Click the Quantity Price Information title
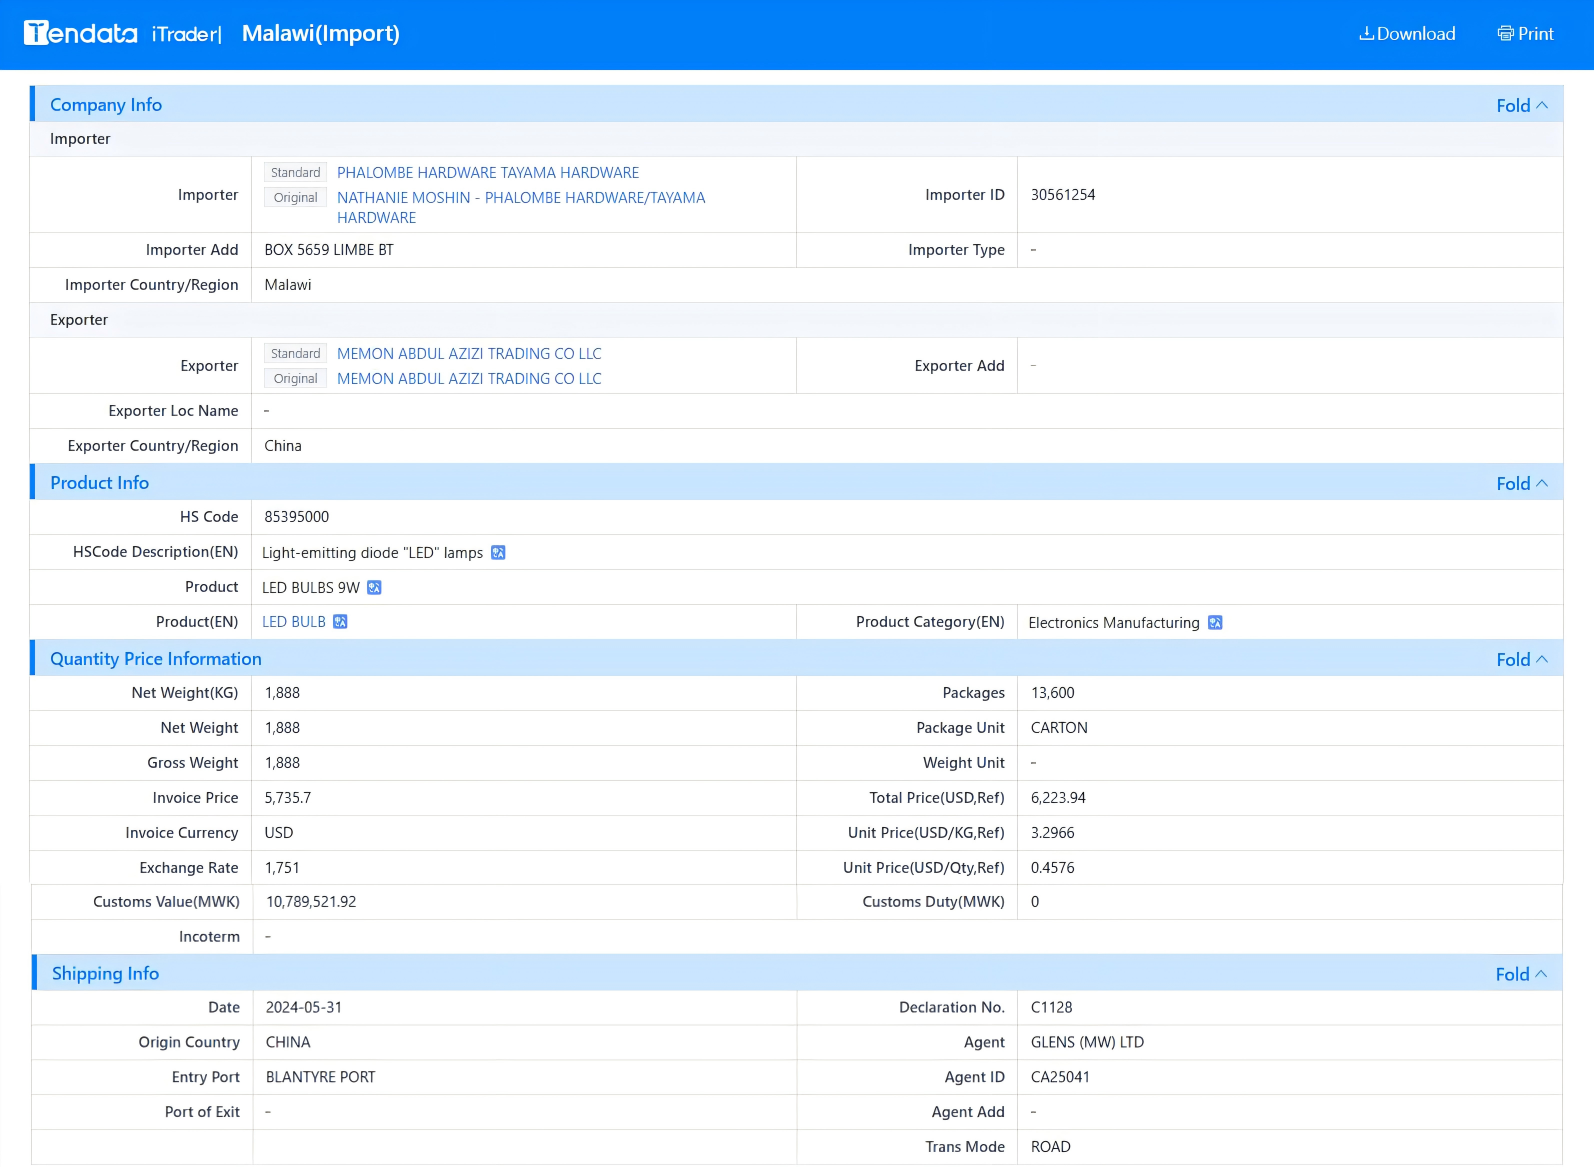This screenshot has height=1167, width=1594. pyautogui.click(x=156, y=659)
